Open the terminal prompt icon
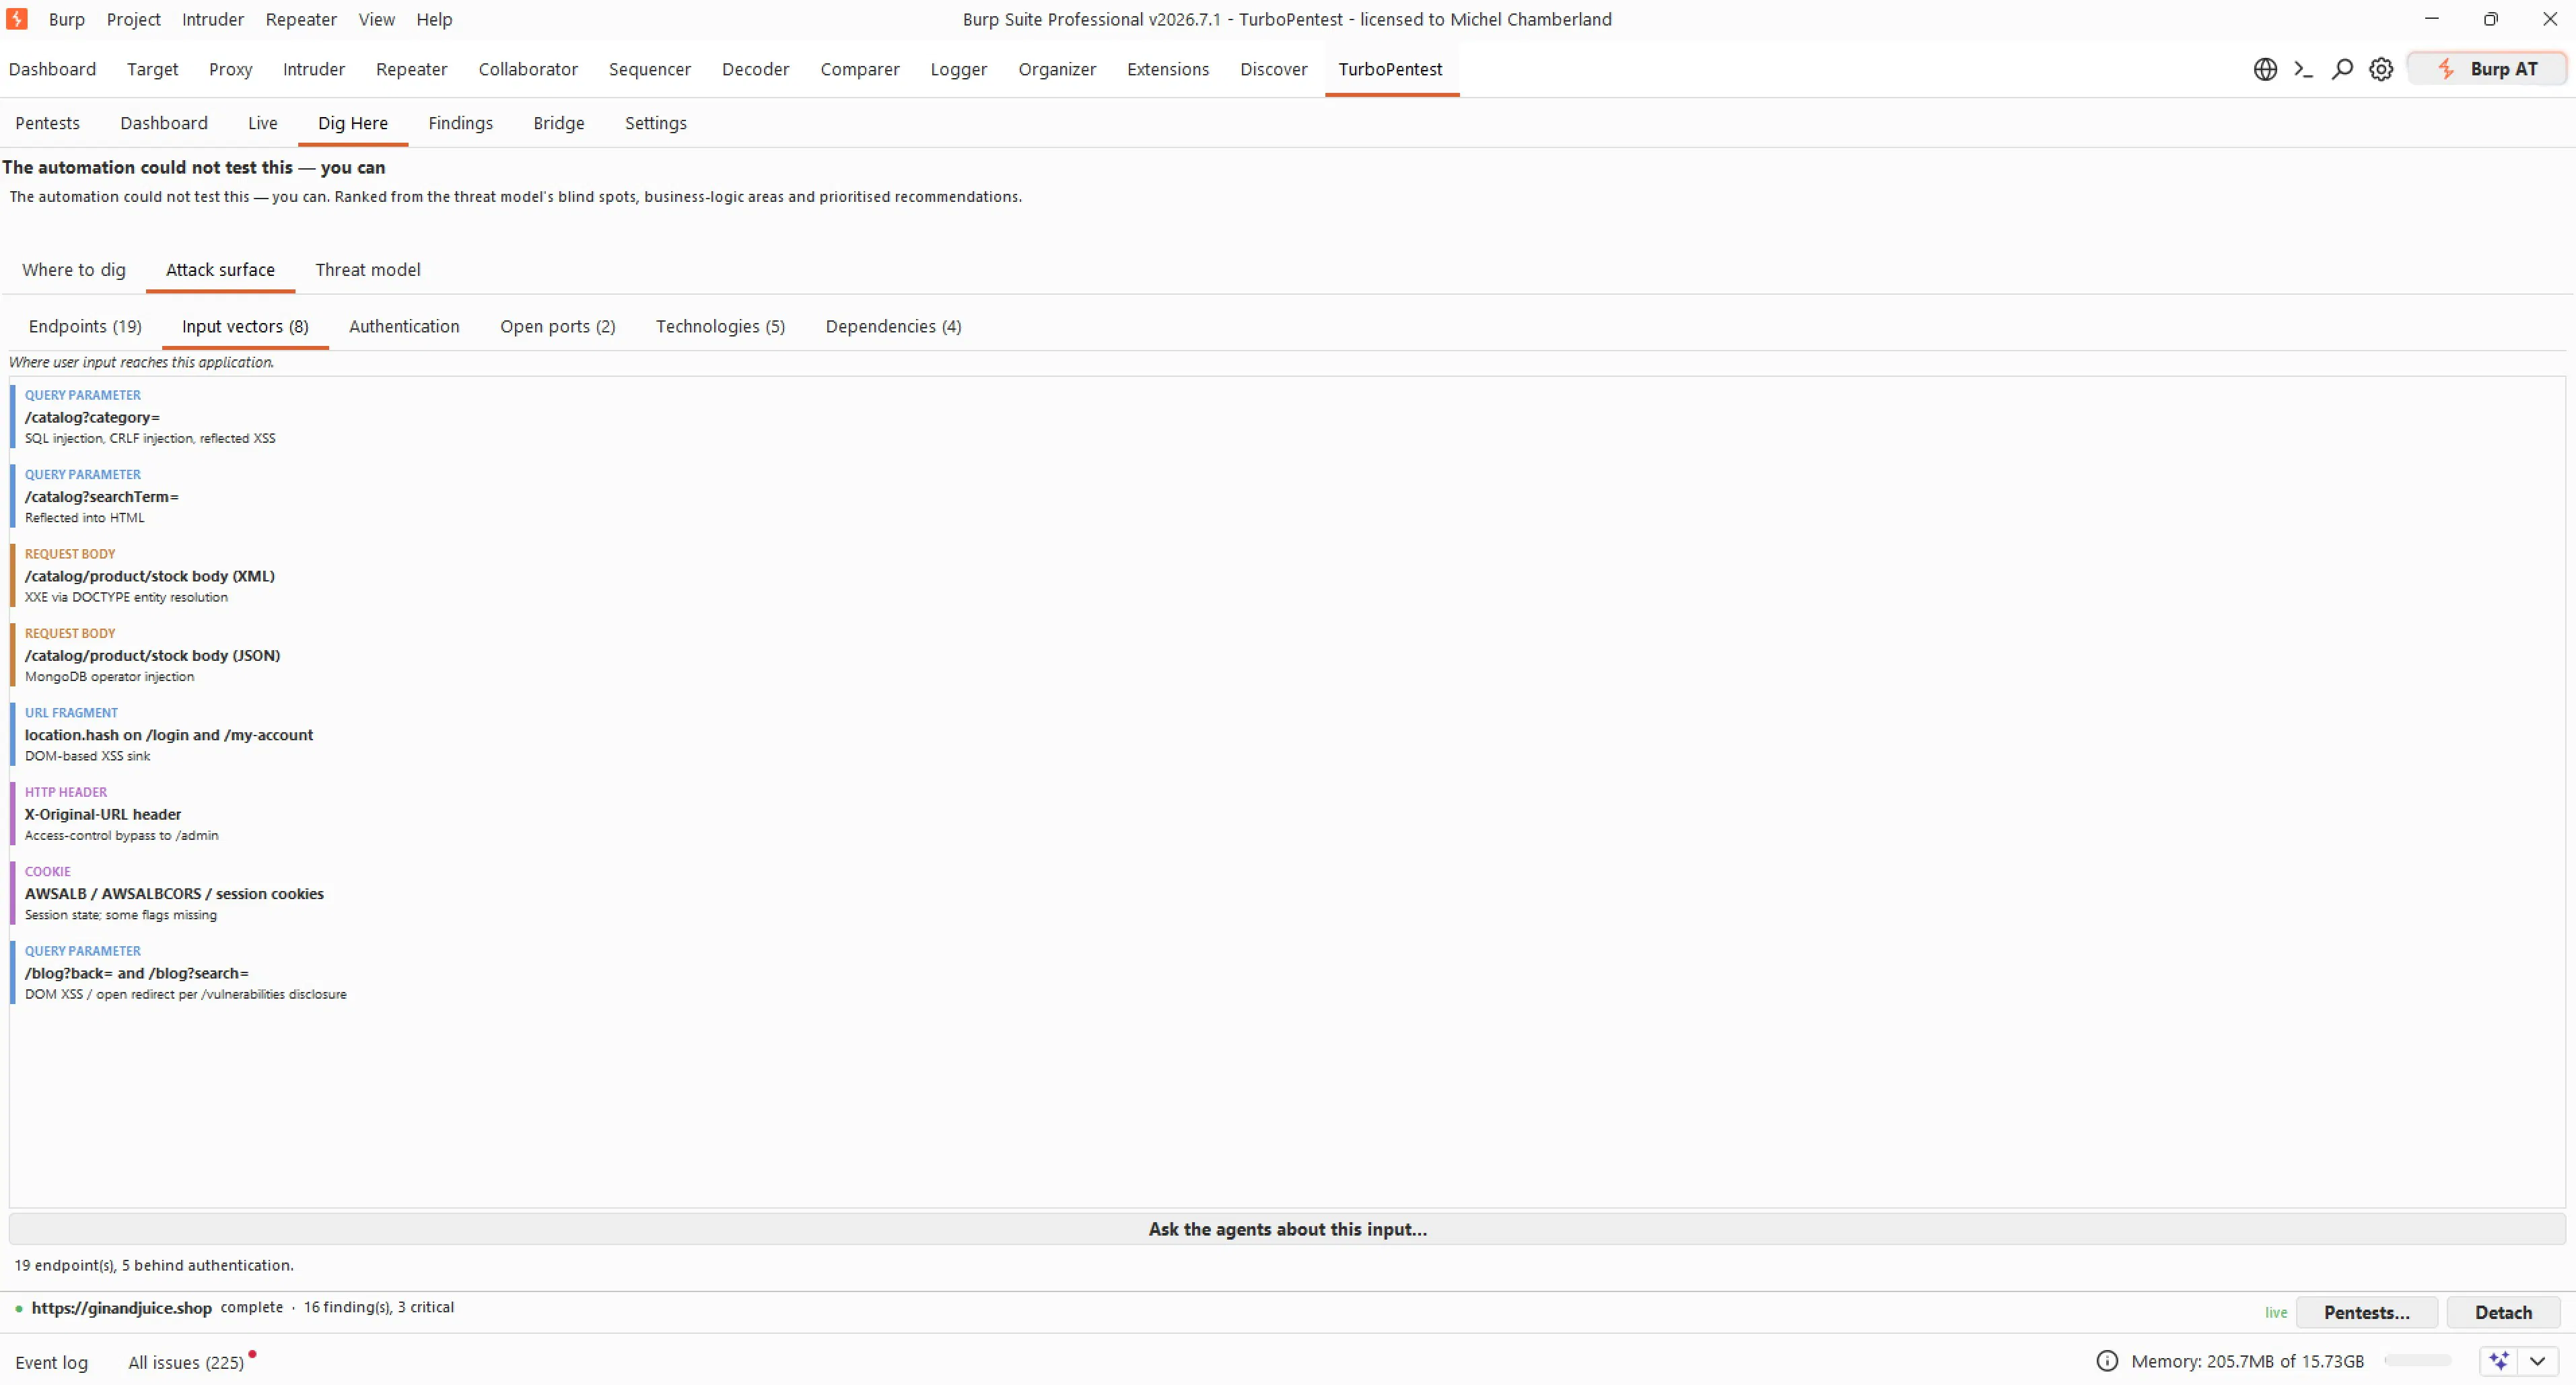 point(2304,69)
